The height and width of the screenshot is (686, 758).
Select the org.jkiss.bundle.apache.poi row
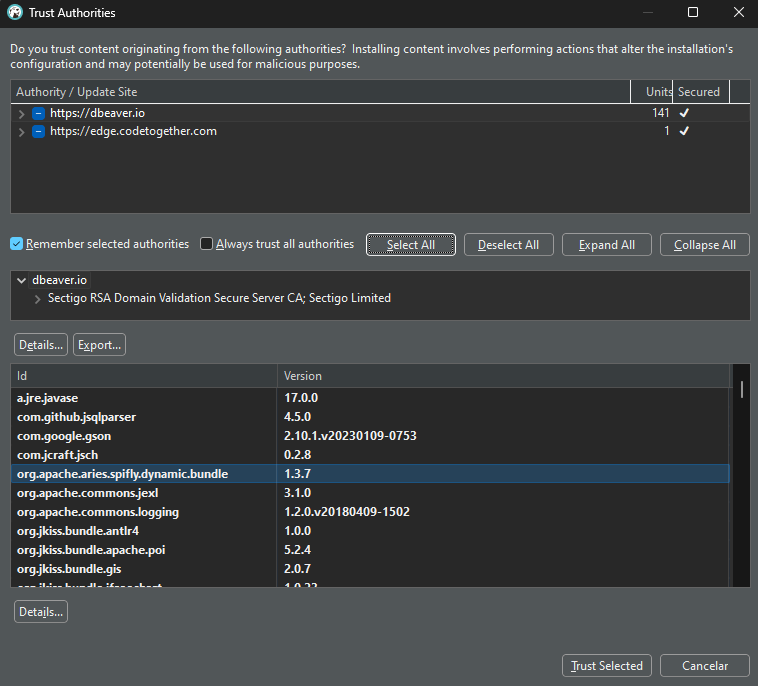click(x=370, y=550)
